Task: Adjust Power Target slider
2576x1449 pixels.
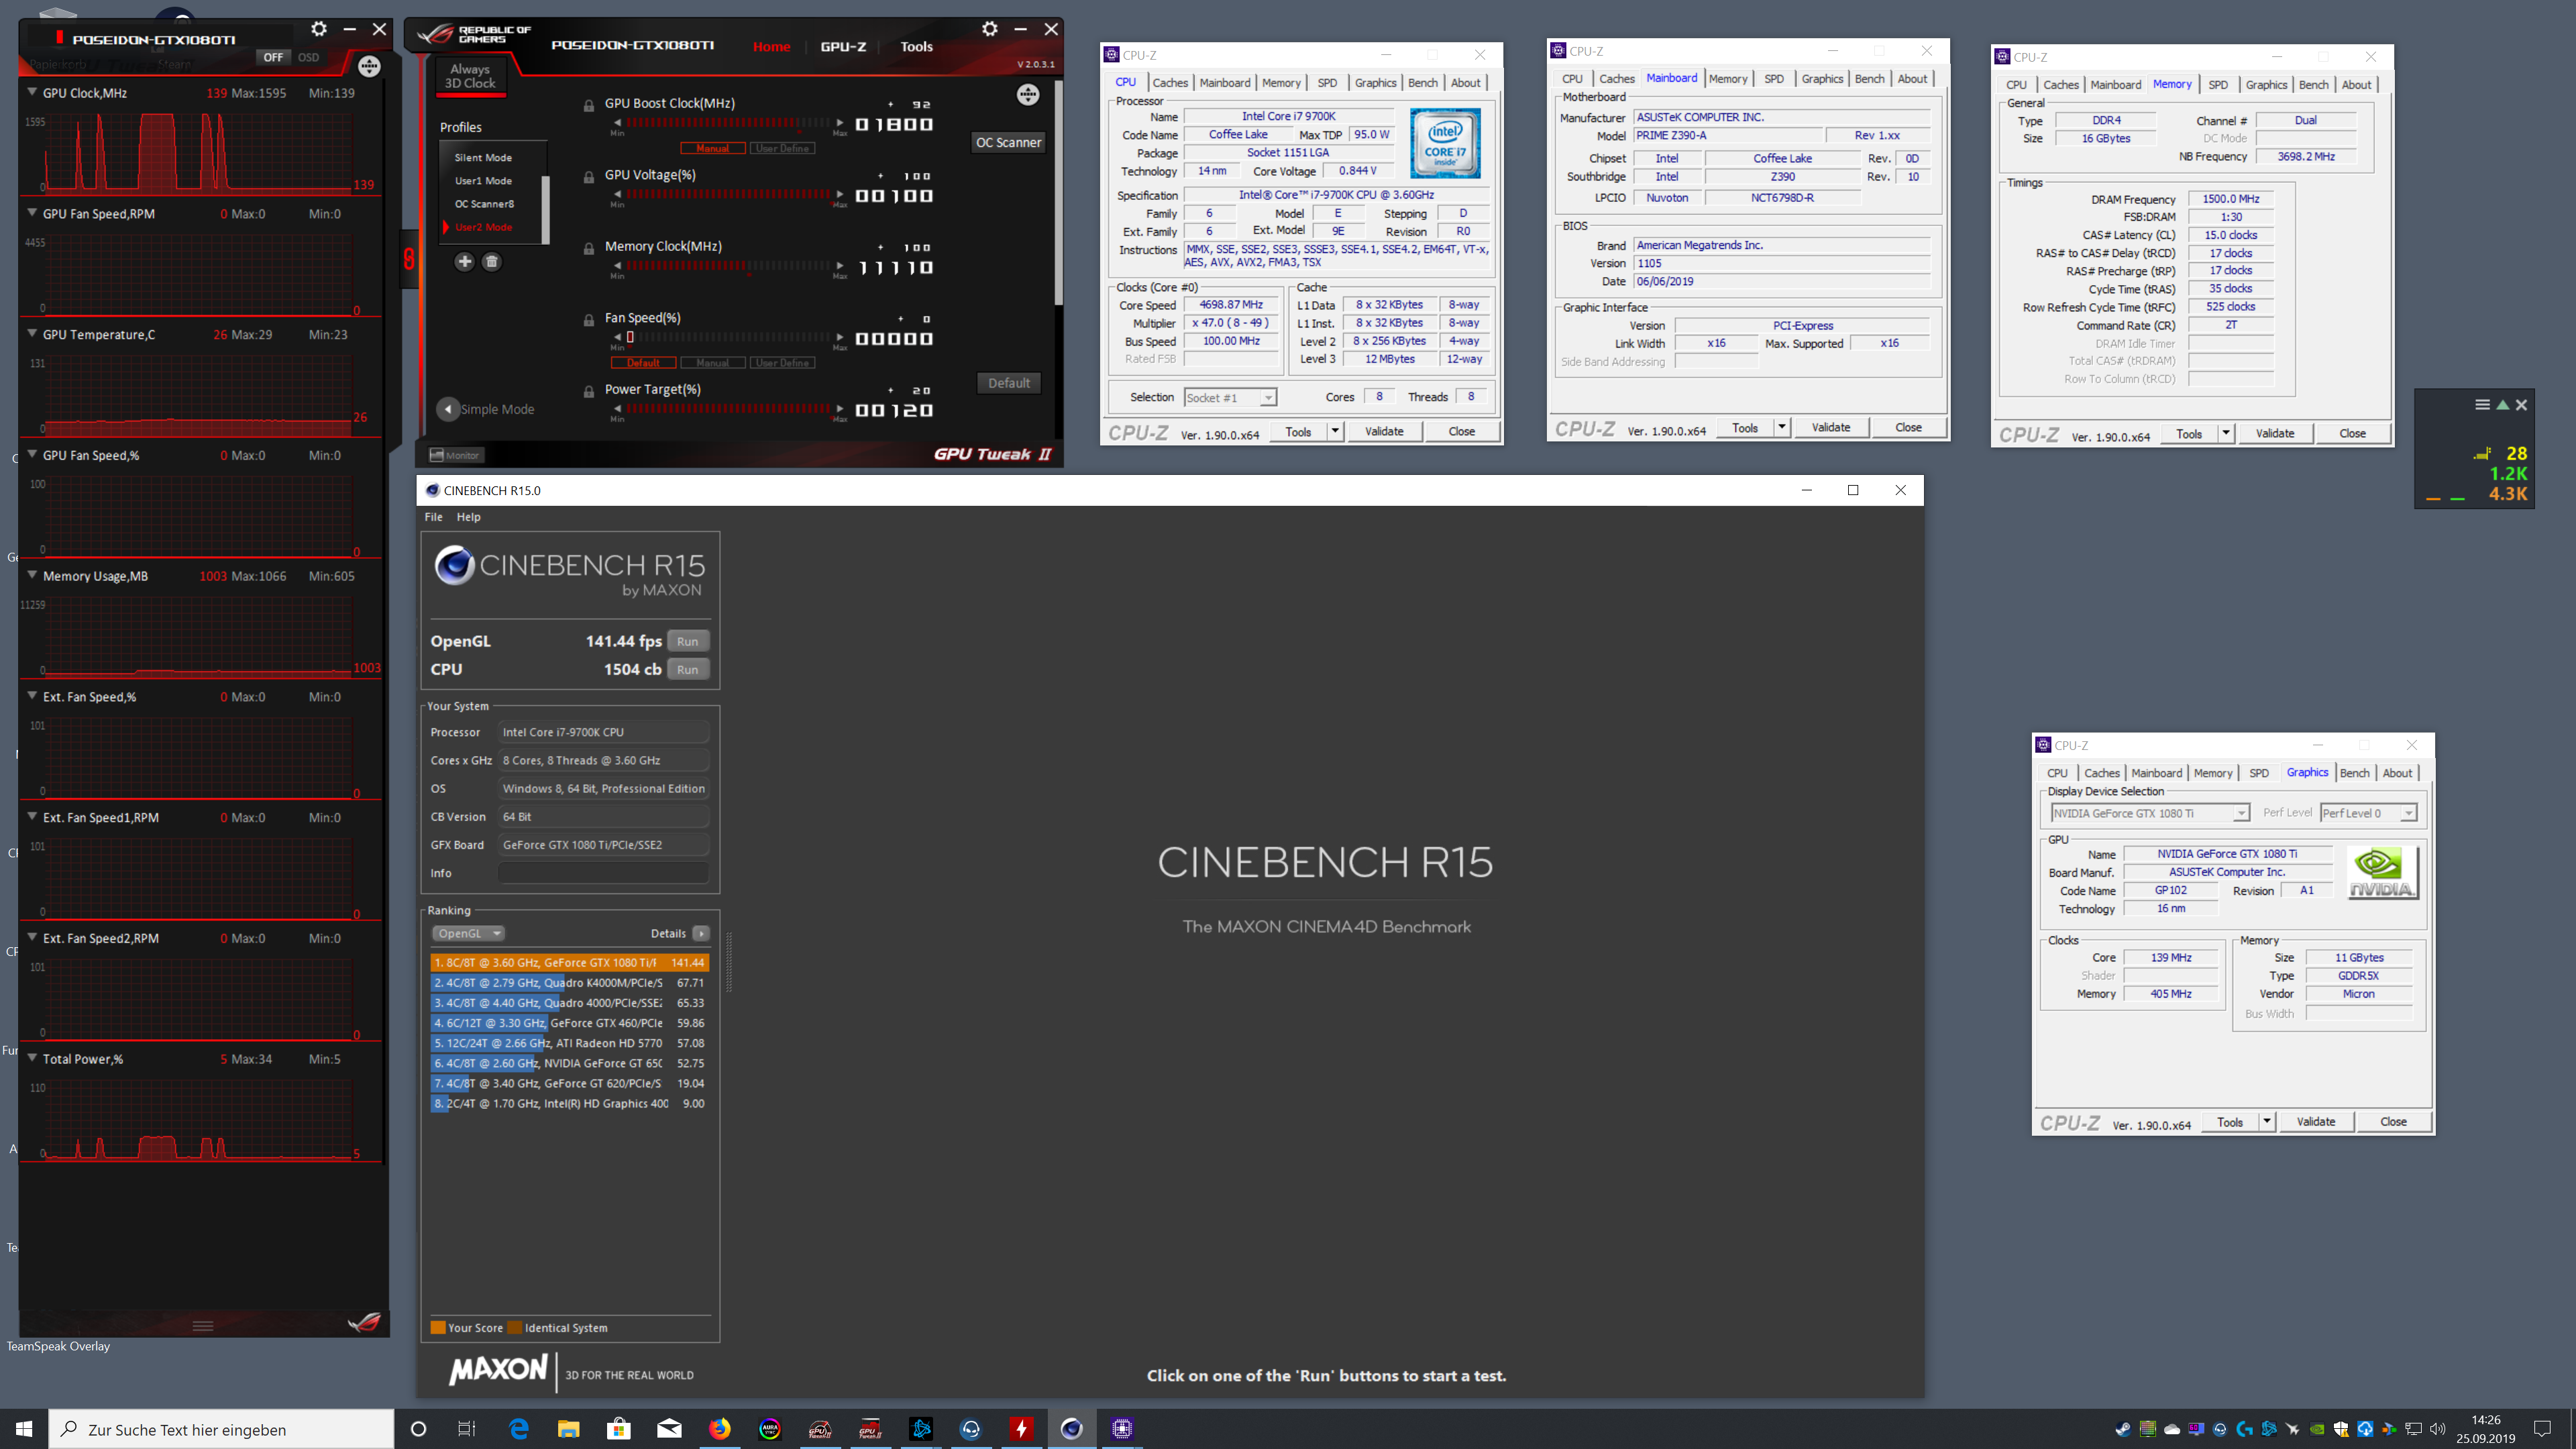Action: [x=728, y=409]
